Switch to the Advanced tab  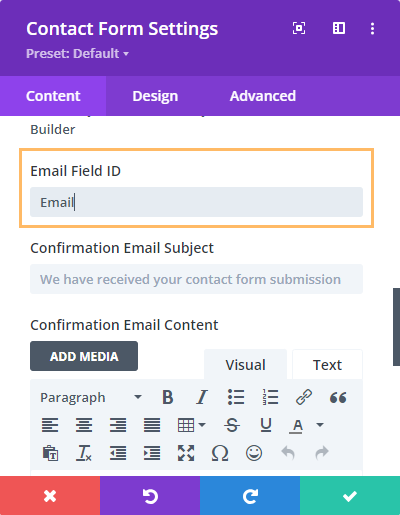point(263,96)
